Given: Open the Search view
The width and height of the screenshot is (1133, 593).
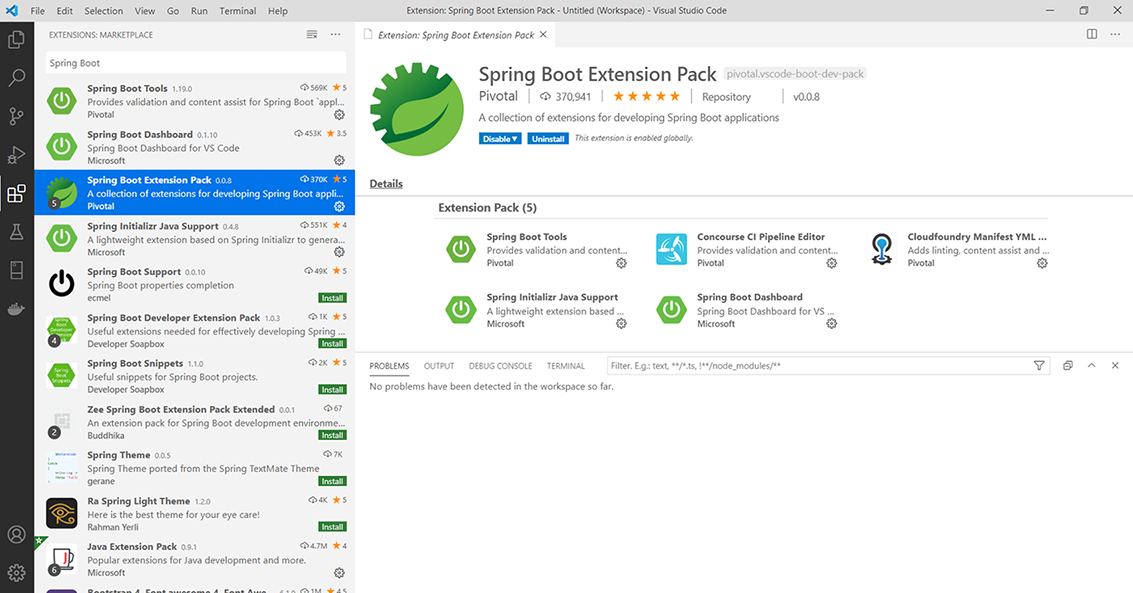Looking at the screenshot, I should click(x=15, y=76).
